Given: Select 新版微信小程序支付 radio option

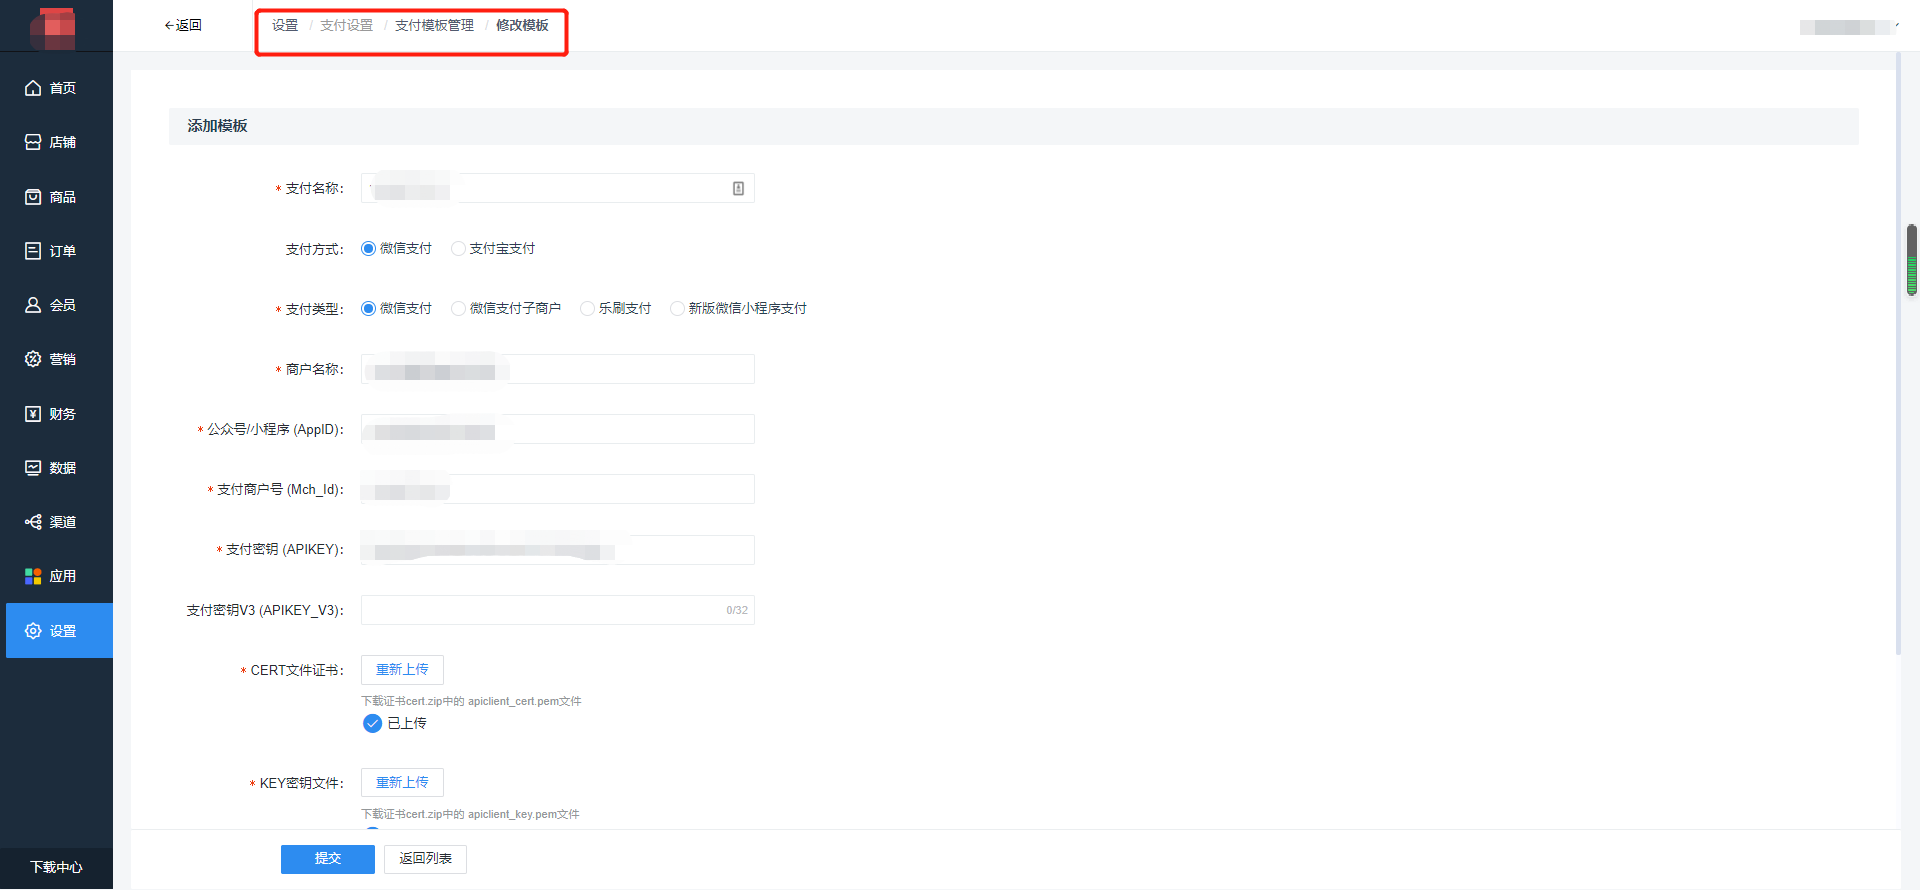Looking at the screenshot, I should [x=678, y=309].
